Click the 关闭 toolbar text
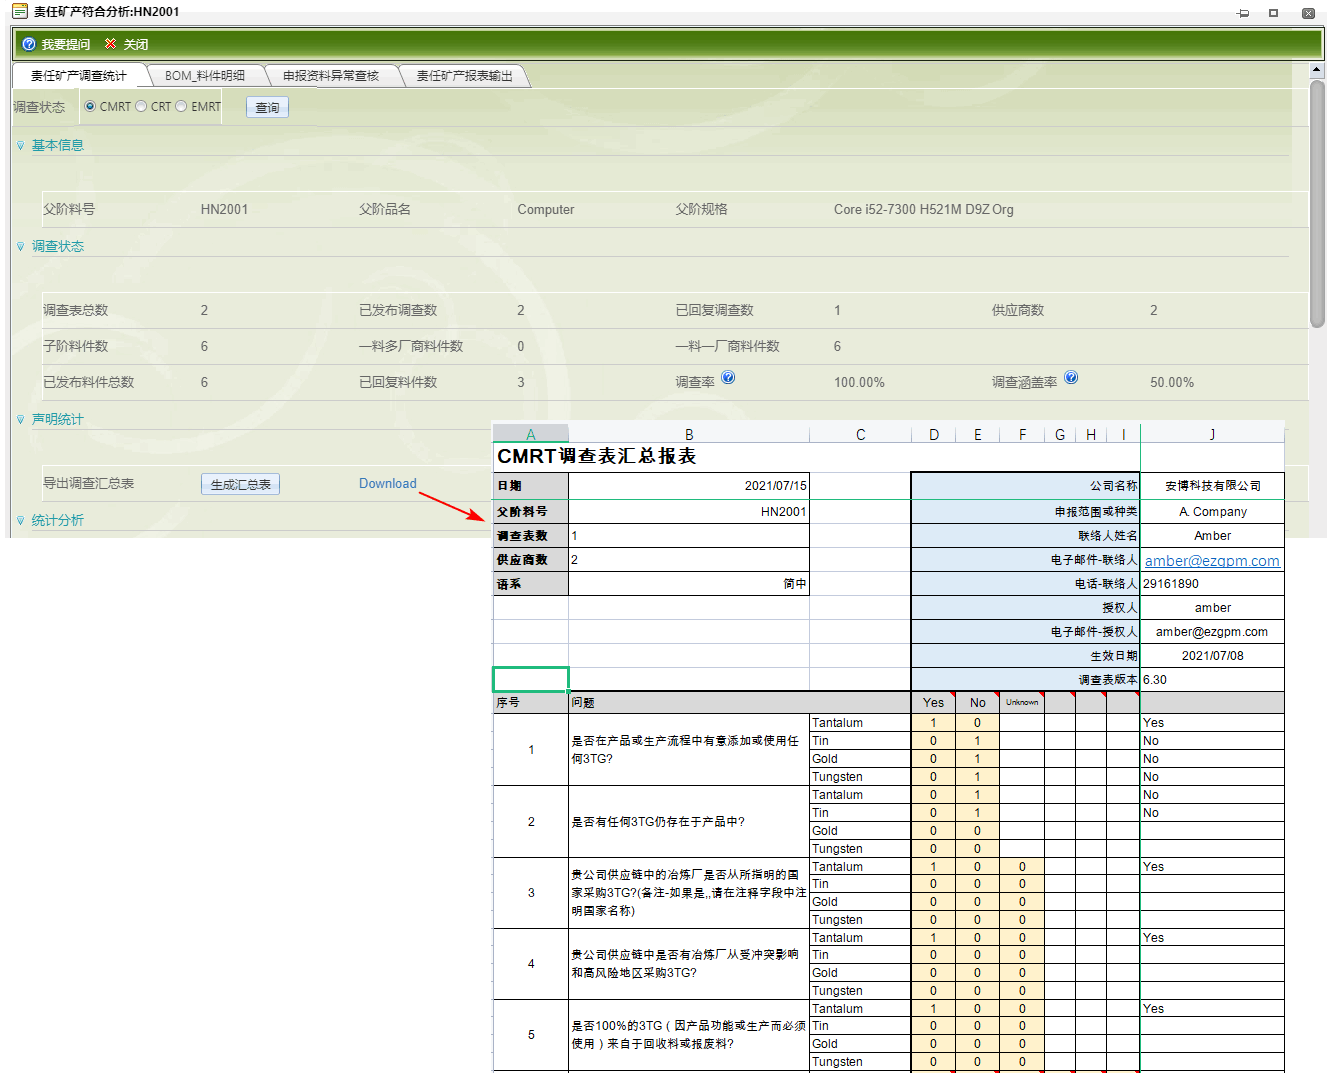This screenshot has height=1082, width=1333. 136,44
